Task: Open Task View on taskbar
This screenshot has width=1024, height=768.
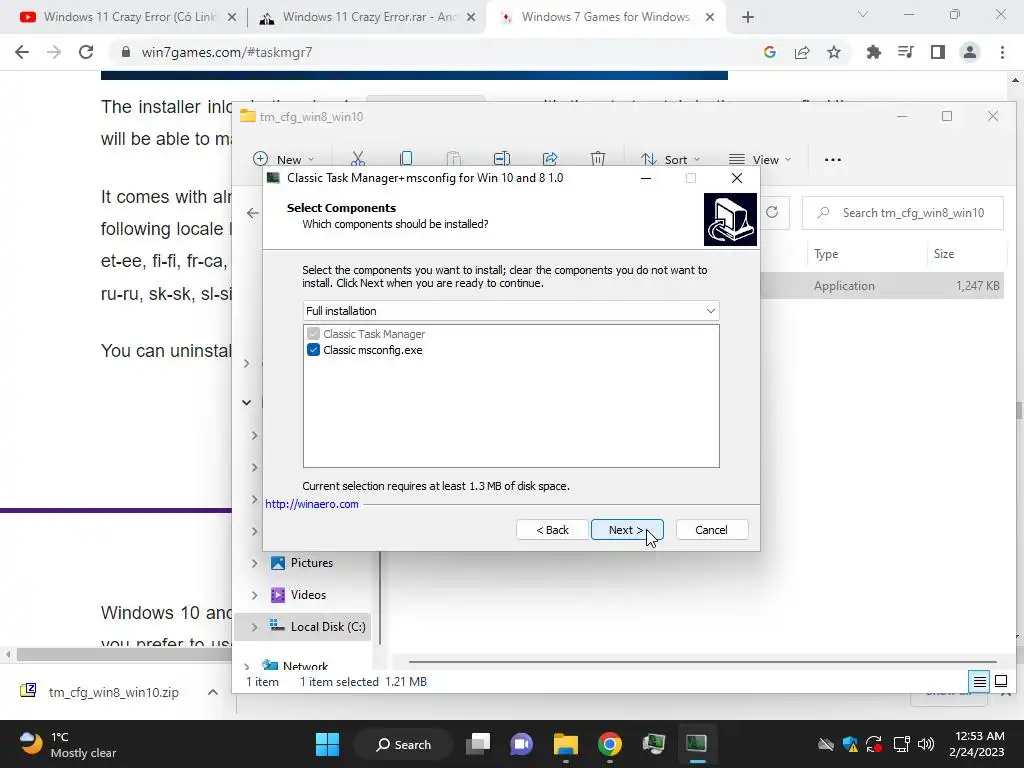Action: (x=478, y=744)
